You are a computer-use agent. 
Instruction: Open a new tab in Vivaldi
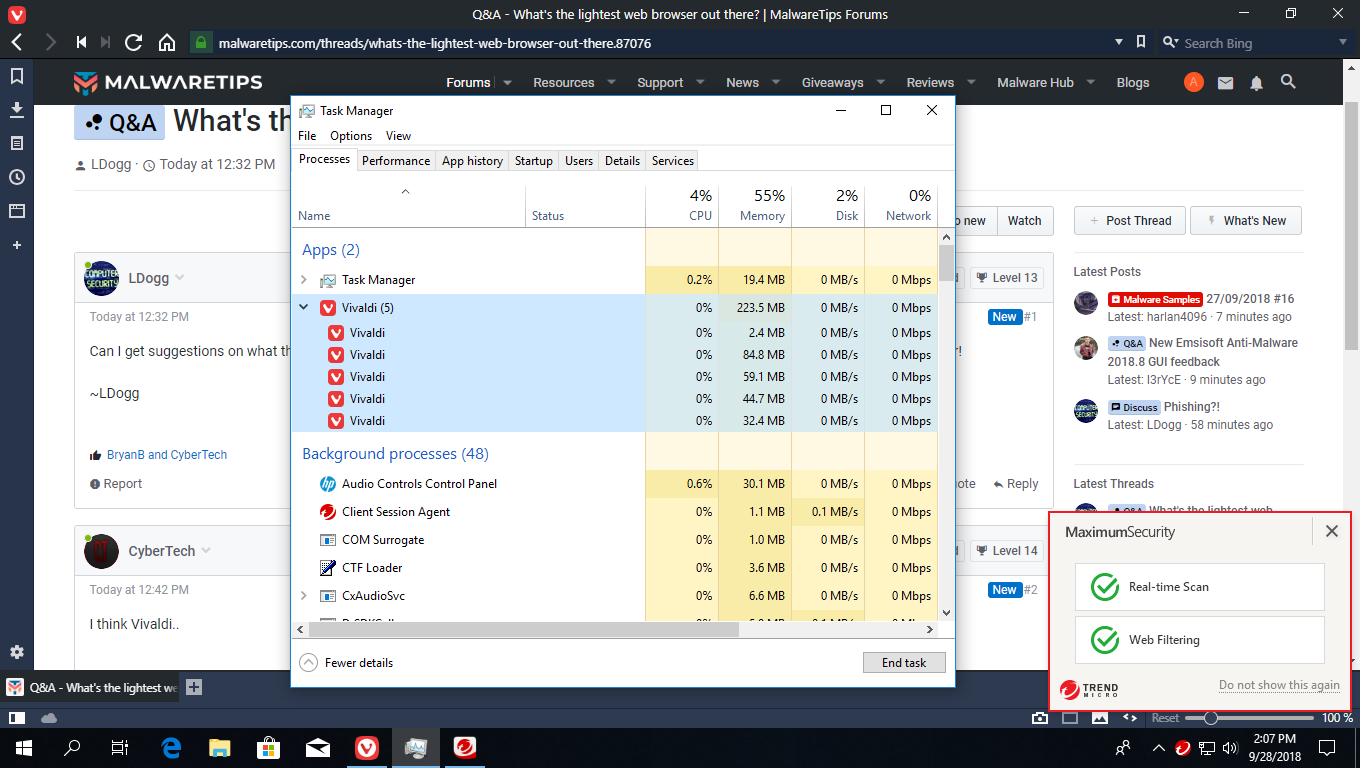(x=194, y=687)
